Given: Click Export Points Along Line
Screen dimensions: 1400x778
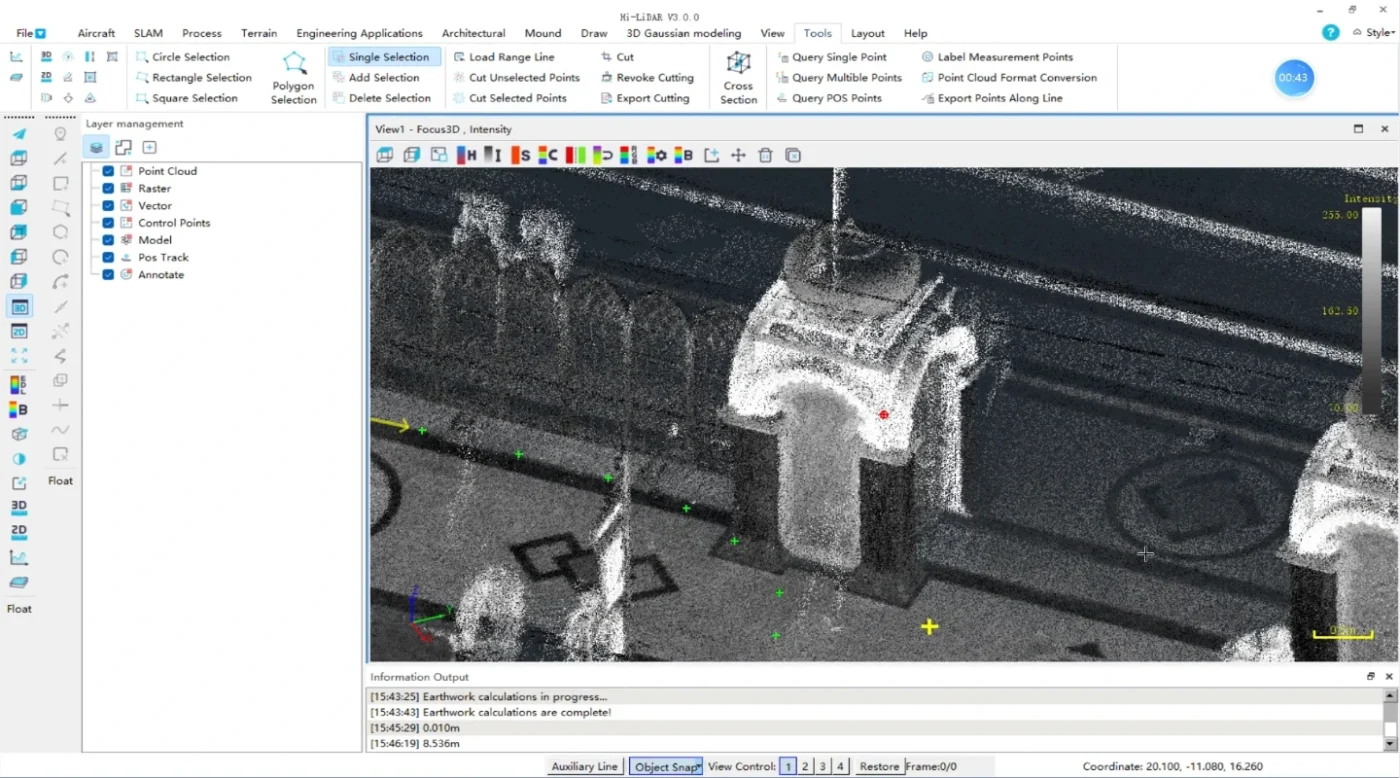Looking at the screenshot, I should (x=991, y=98).
